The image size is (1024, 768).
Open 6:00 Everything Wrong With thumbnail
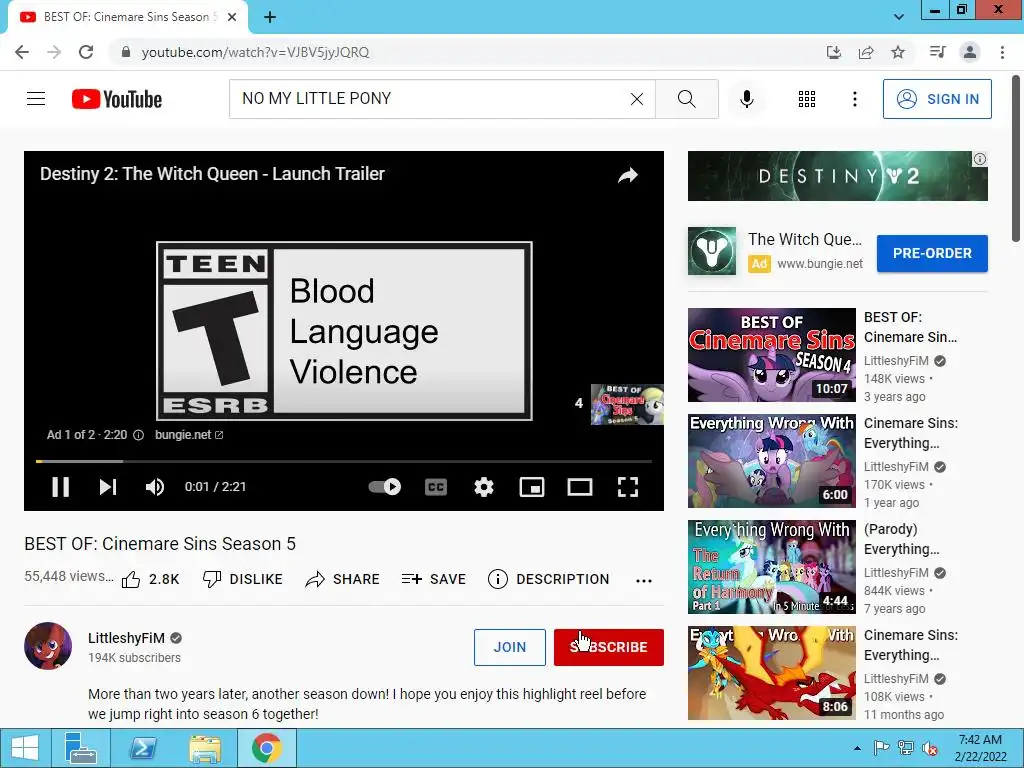(x=771, y=460)
